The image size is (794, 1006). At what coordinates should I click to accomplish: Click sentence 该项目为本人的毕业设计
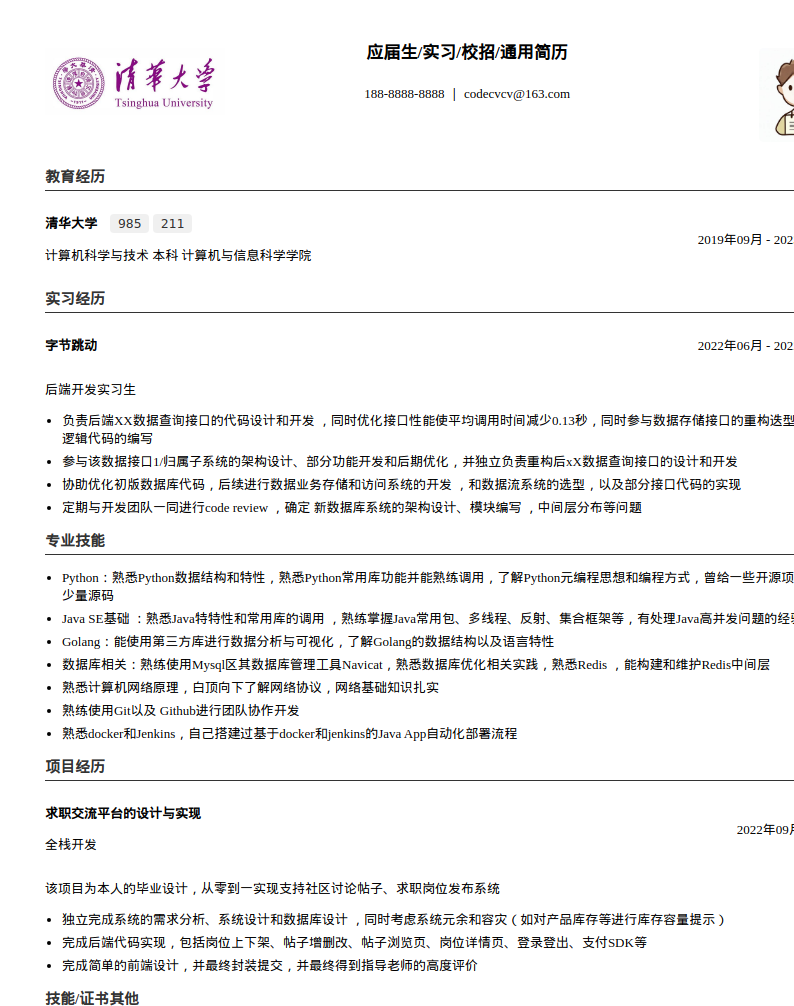(x=273, y=889)
